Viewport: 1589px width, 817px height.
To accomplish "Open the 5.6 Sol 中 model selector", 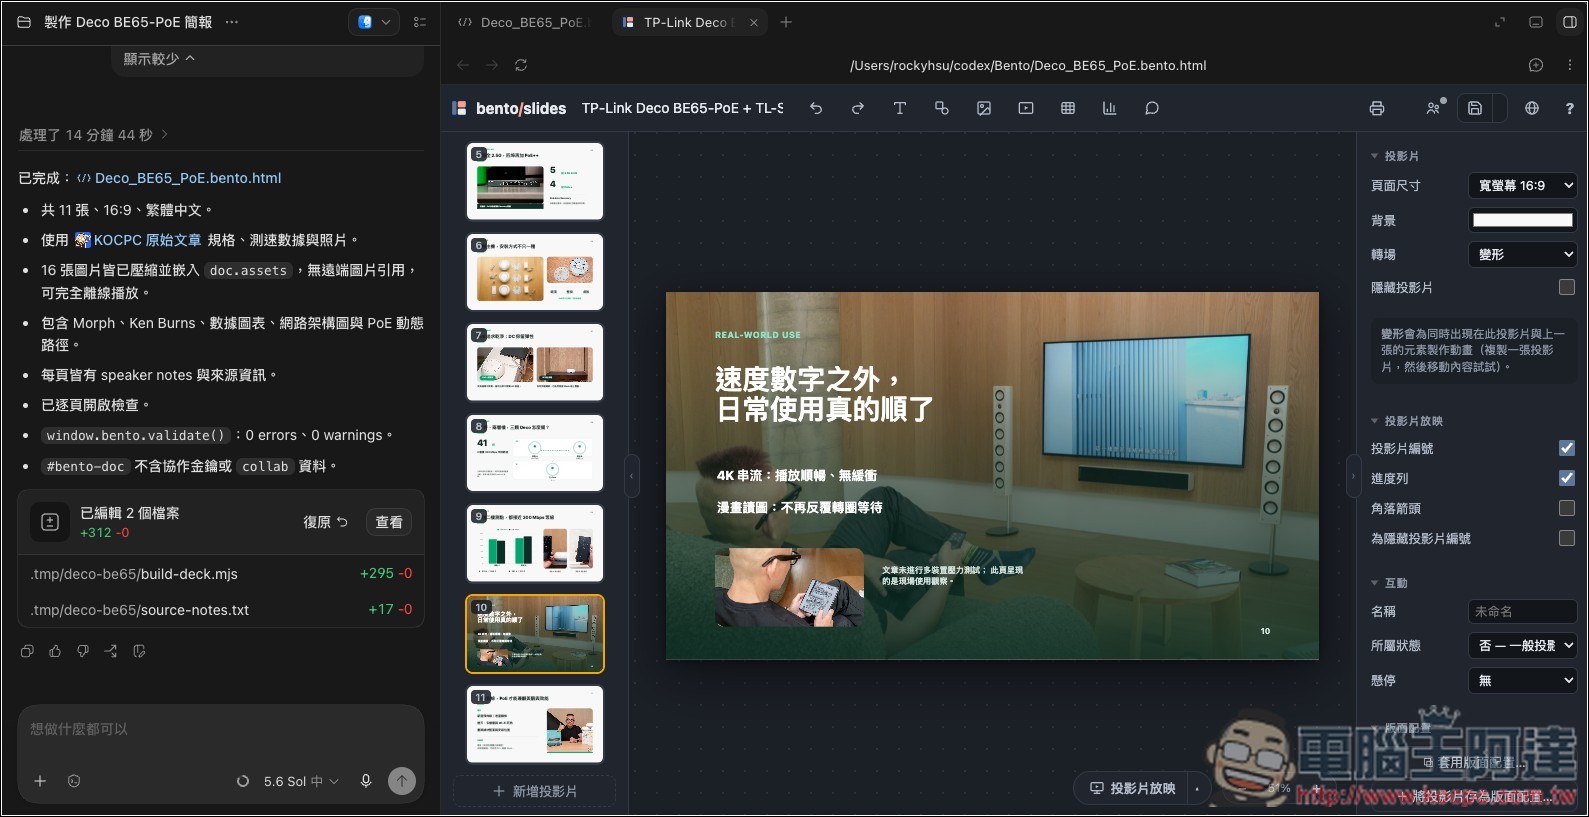I will pos(301,781).
